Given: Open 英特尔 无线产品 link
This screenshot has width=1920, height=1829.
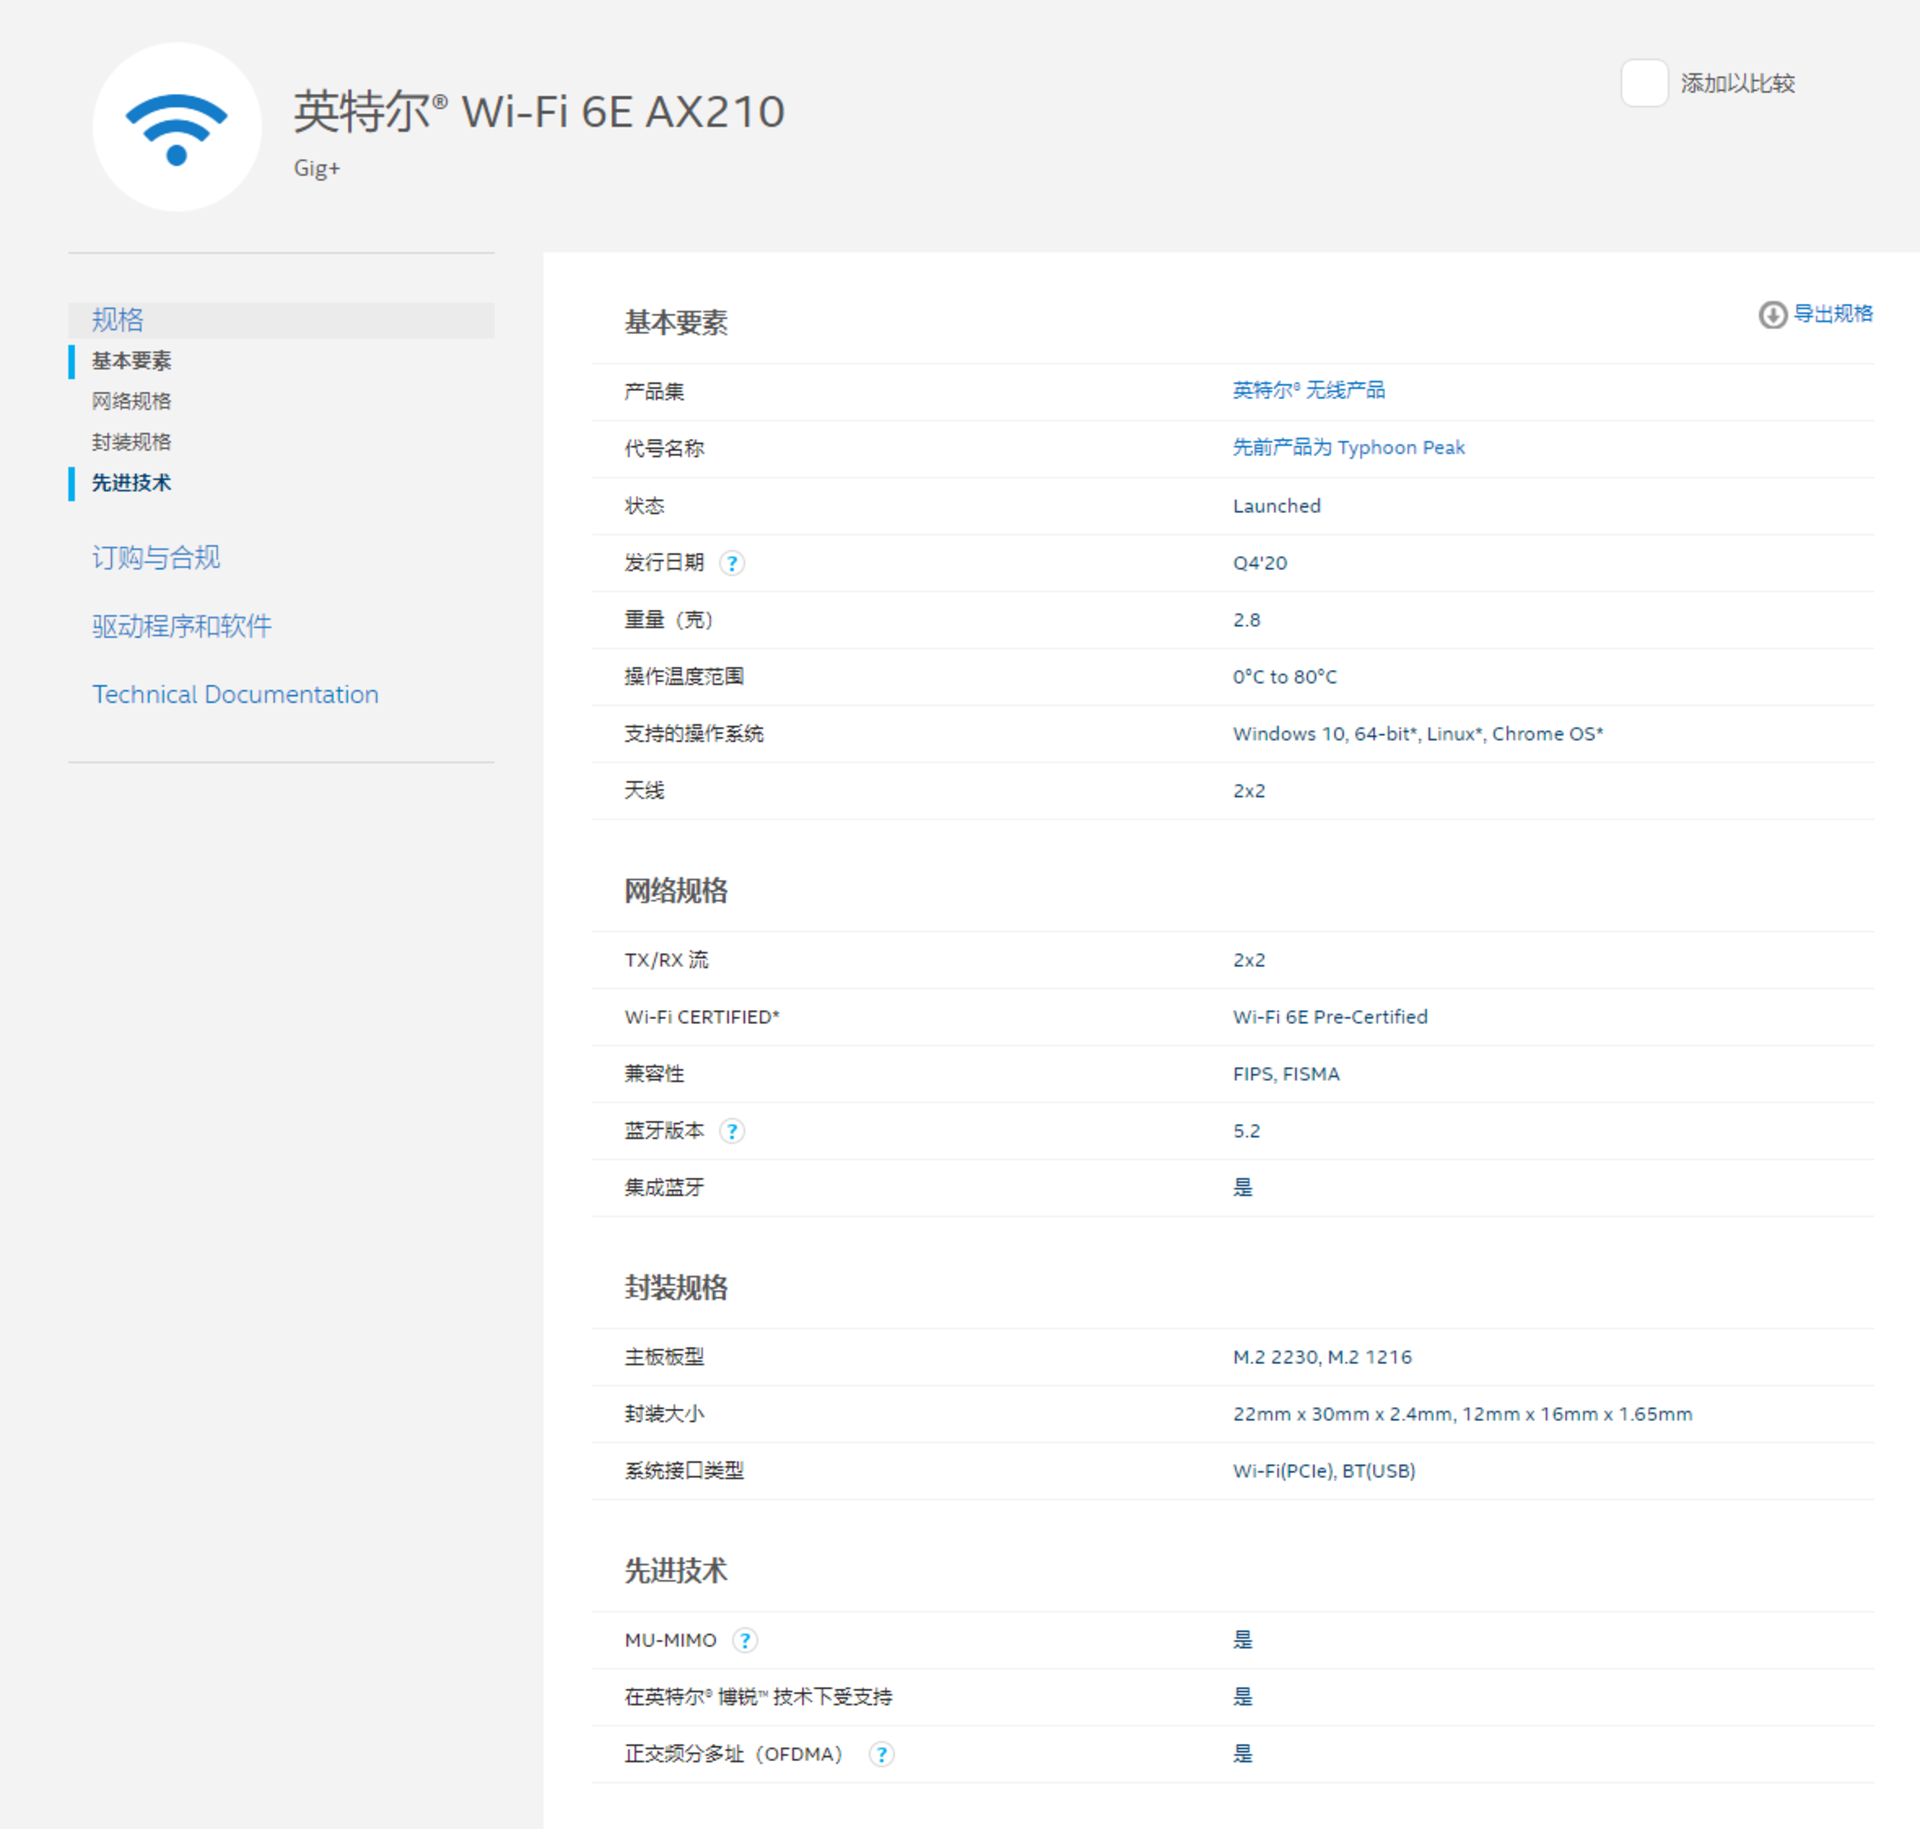Looking at the screenshot, I should [x=1308, y=390].
